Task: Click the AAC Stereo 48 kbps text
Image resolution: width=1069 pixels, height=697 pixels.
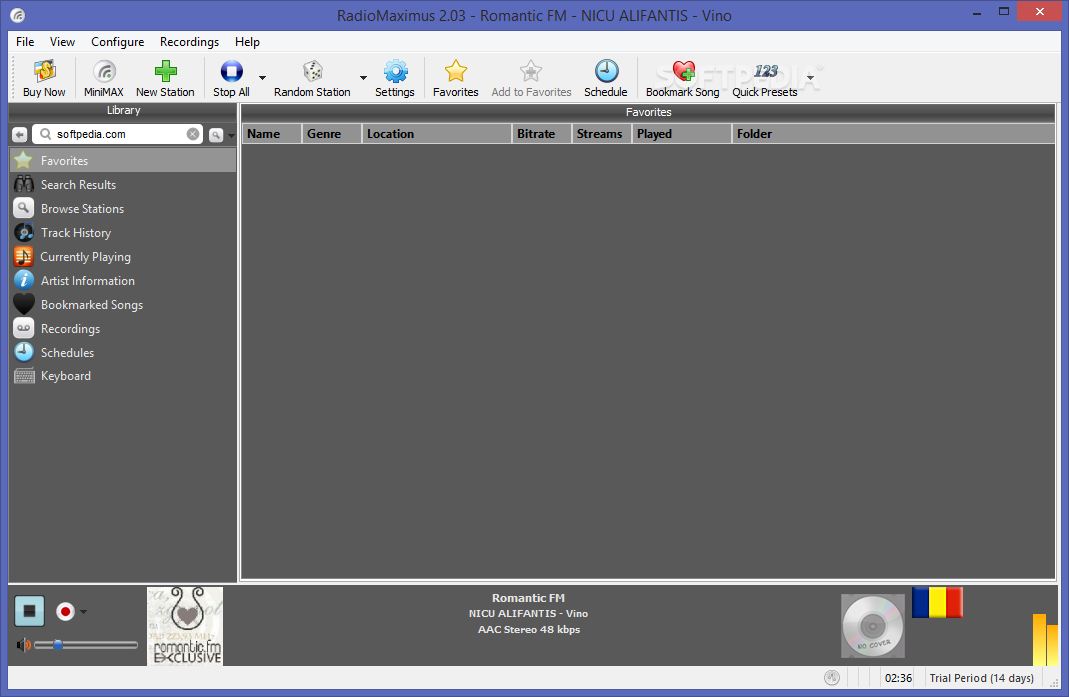Action: pos(529,629)
